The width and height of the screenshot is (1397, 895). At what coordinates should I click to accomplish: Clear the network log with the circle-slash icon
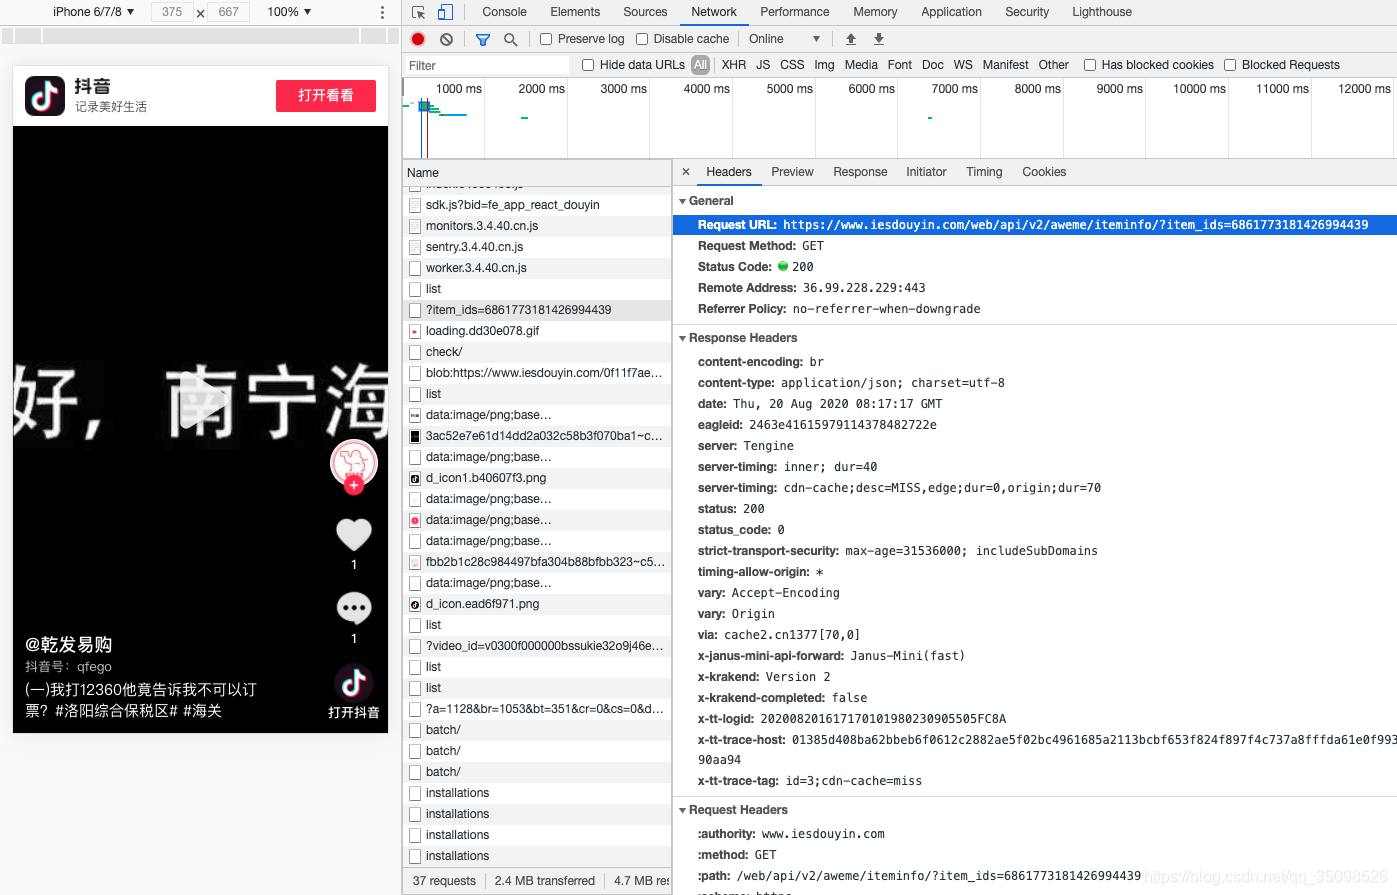click(x=446, y=39)
